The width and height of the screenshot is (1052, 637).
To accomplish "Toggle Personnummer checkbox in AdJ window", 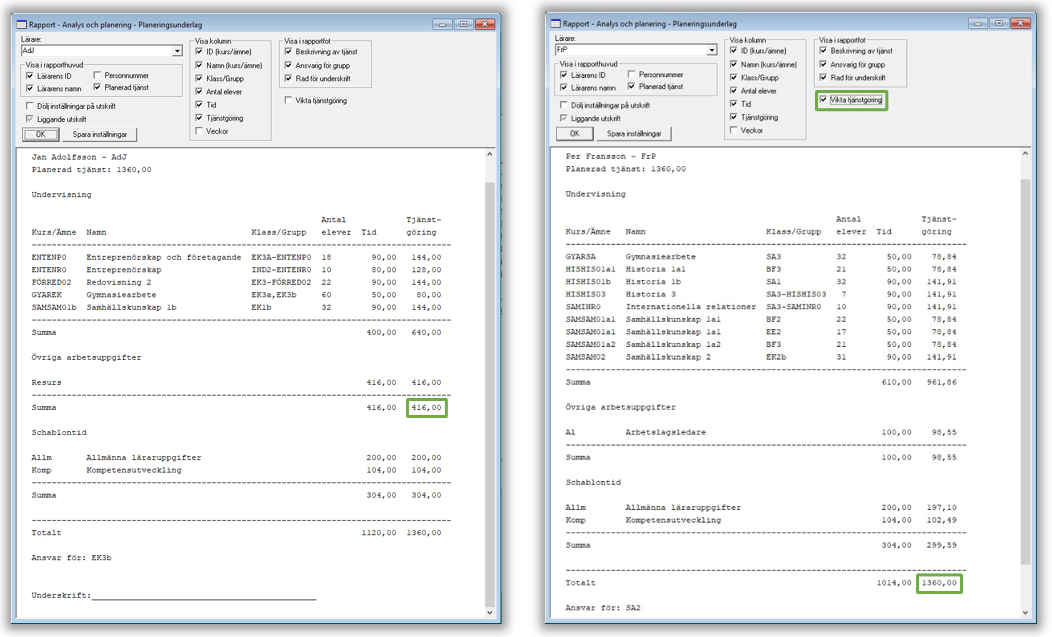I will [x=97, y=75].
